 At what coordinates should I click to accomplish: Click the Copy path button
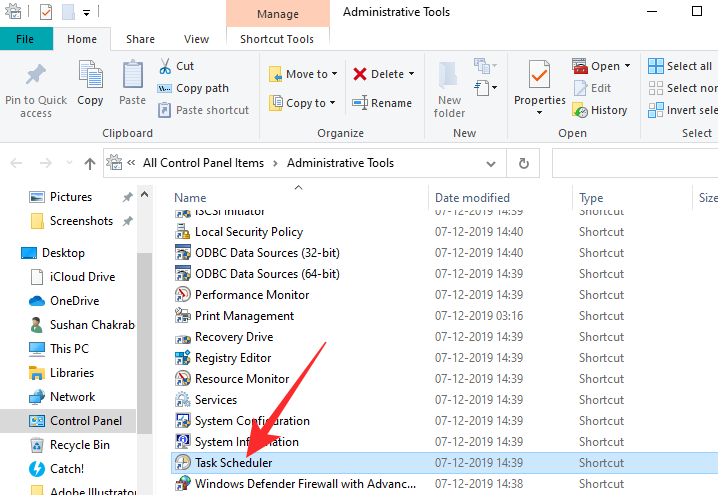pyautogui.click(x=202, y=88)
